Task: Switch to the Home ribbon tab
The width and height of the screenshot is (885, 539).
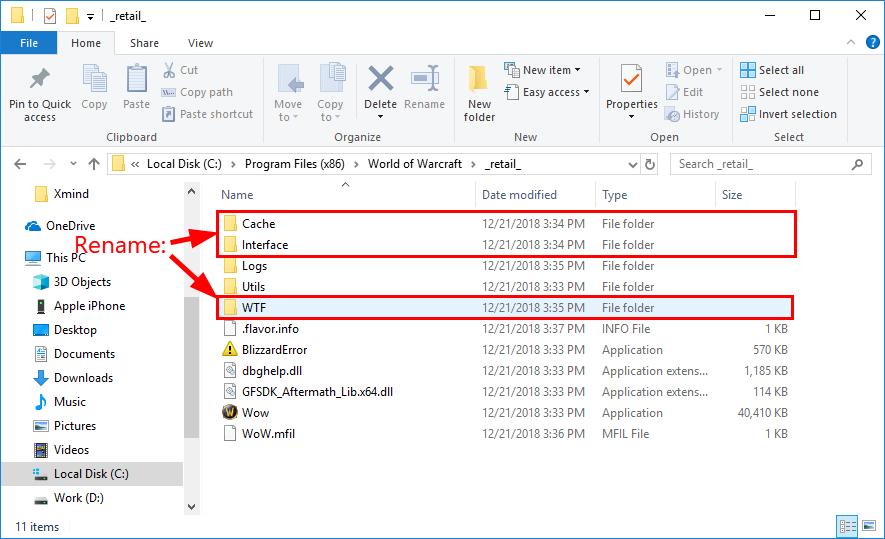Action: click(86, 43)
